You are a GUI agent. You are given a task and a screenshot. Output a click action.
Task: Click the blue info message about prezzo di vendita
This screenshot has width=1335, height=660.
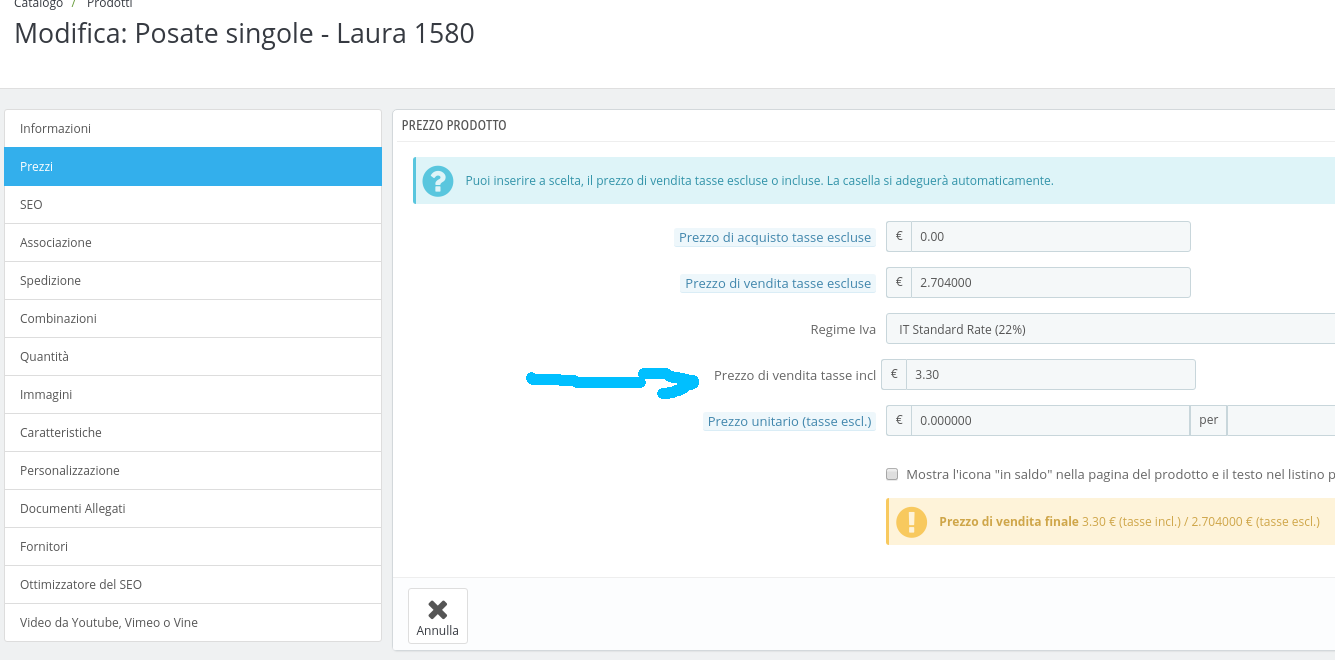point(759,182)
